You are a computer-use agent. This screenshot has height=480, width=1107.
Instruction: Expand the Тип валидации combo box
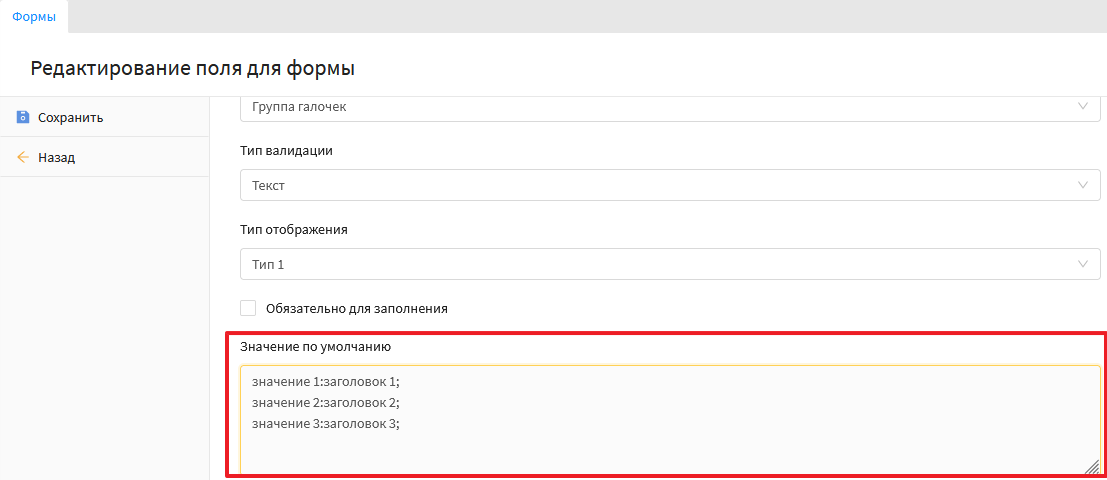660,185
